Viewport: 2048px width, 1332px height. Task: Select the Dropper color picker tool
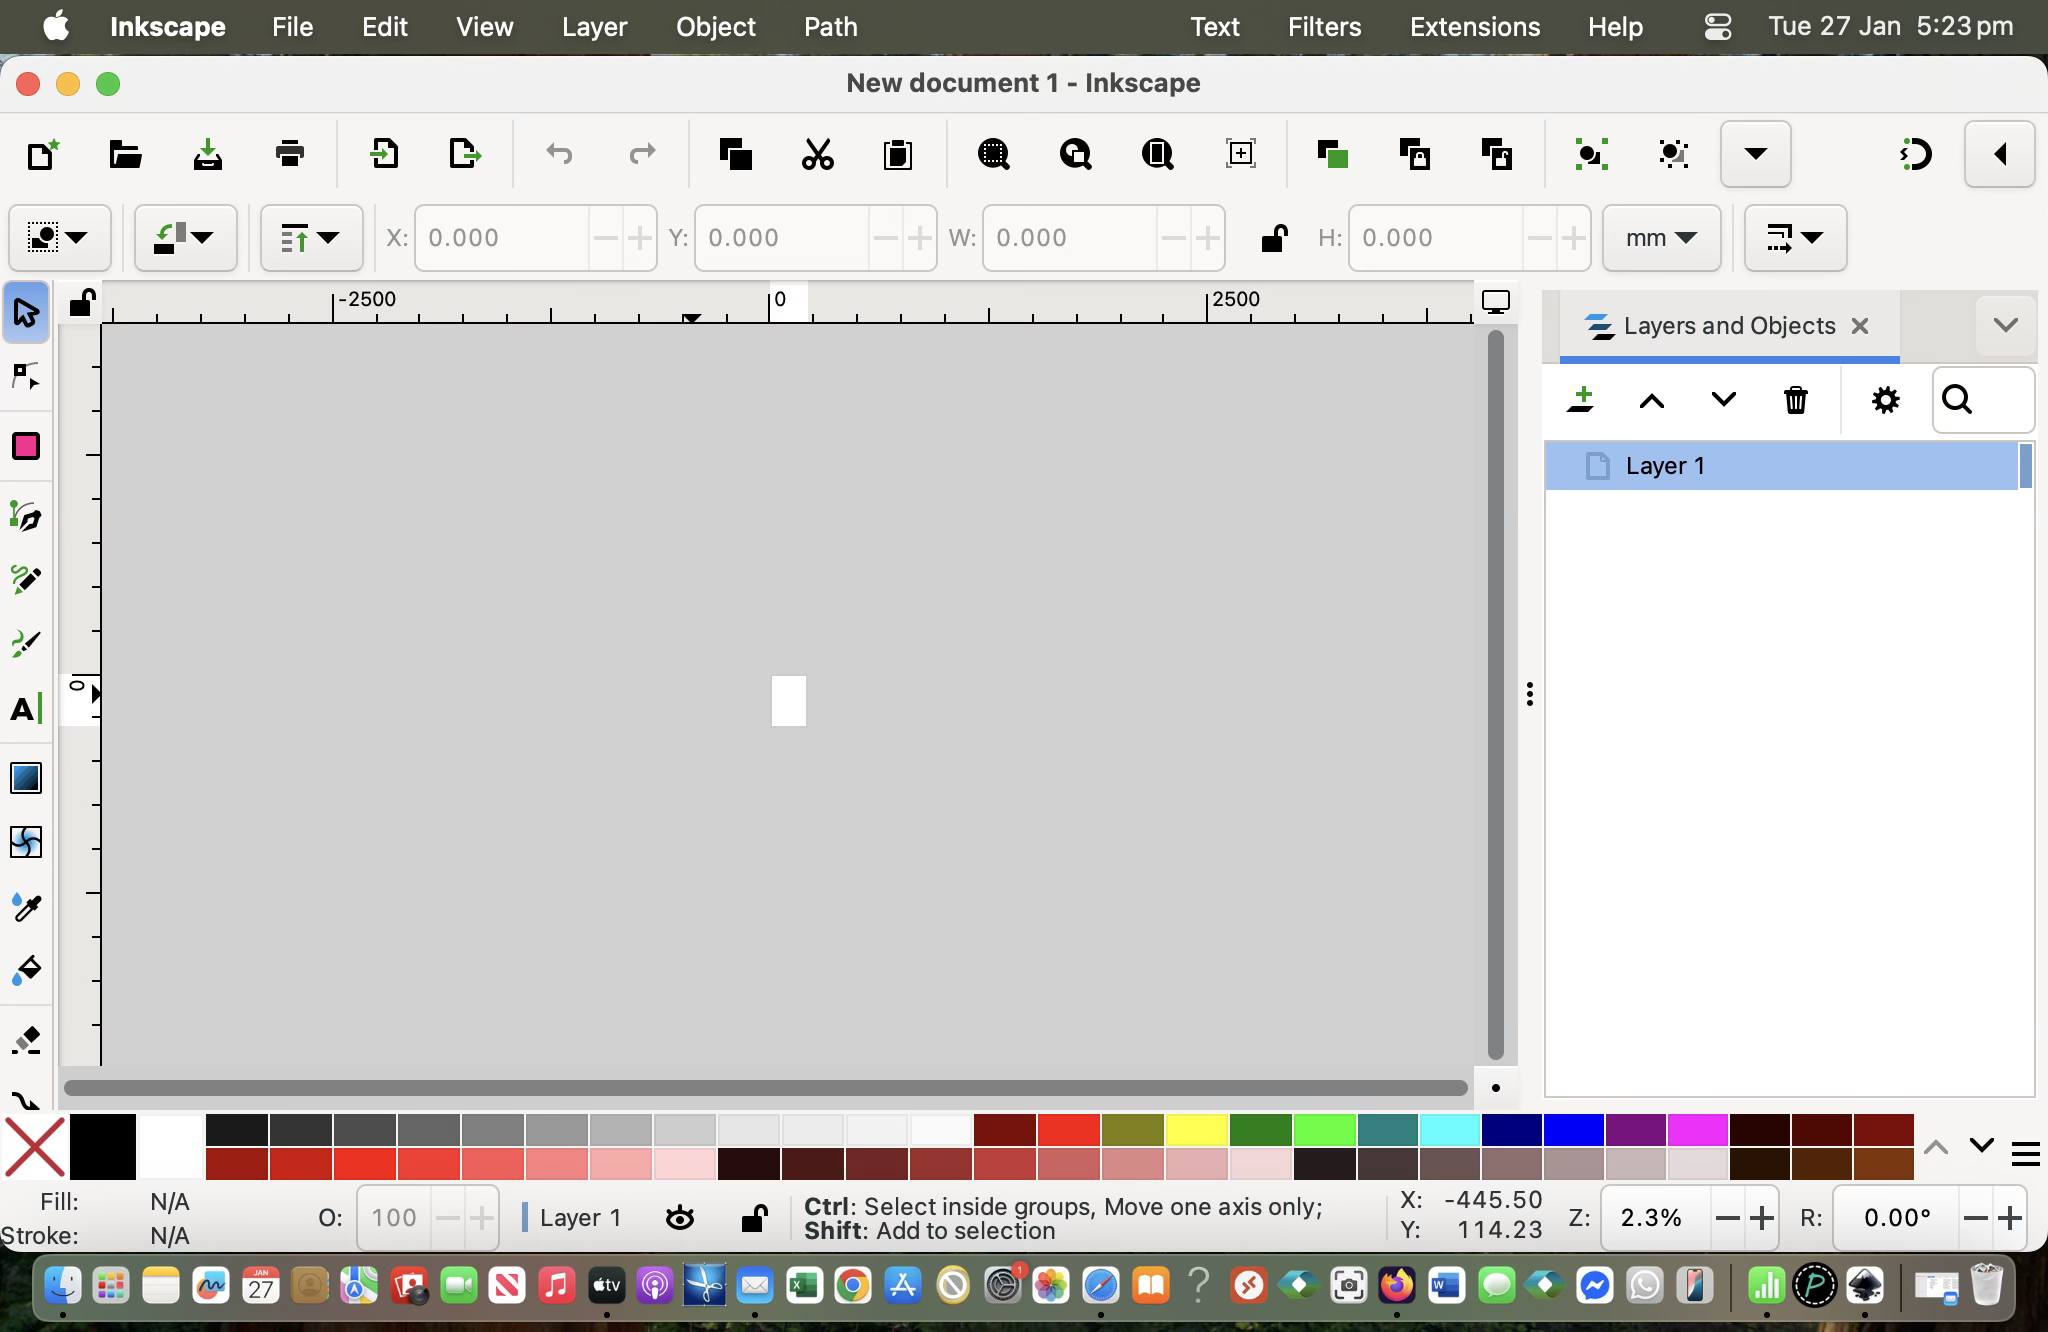point(26,907)
